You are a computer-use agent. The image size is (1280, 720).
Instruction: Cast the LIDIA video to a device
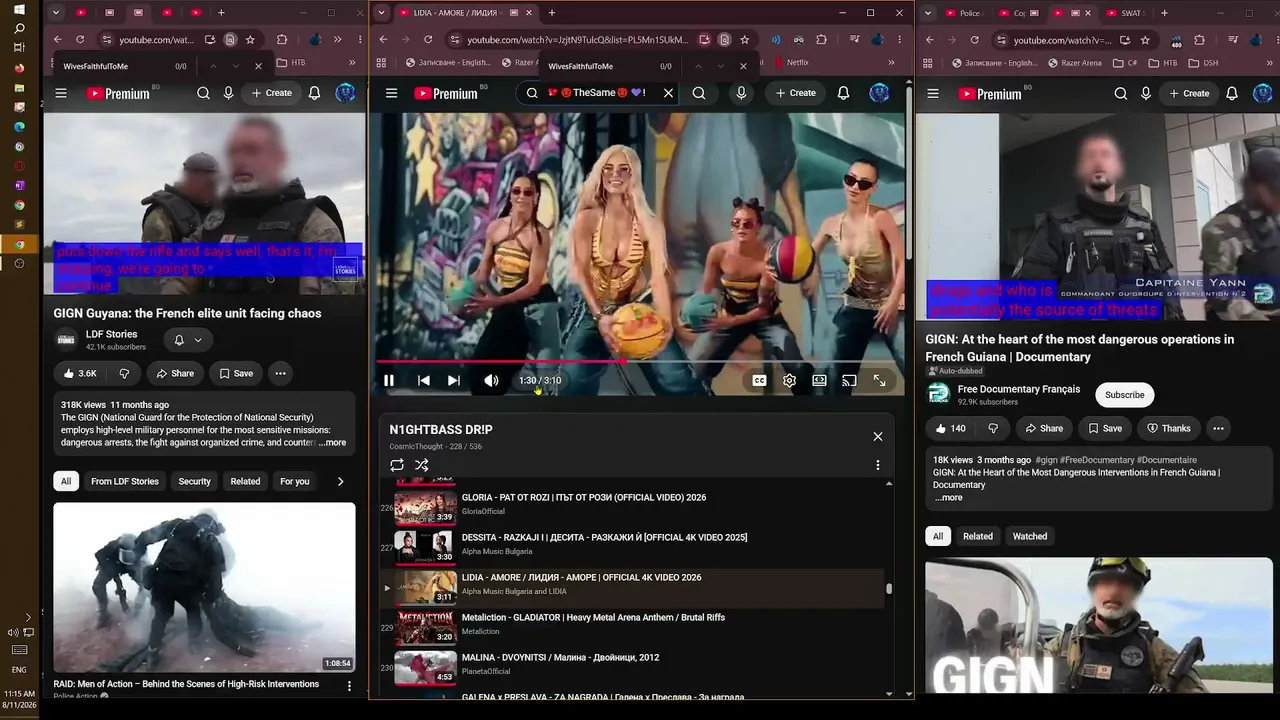tap(849, 381)
